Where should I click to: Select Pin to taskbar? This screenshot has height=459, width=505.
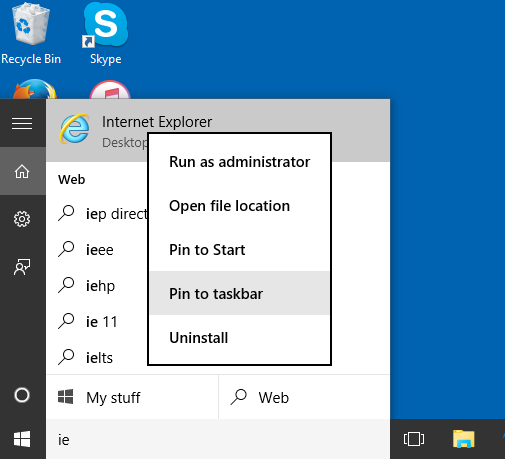[239, 293]
